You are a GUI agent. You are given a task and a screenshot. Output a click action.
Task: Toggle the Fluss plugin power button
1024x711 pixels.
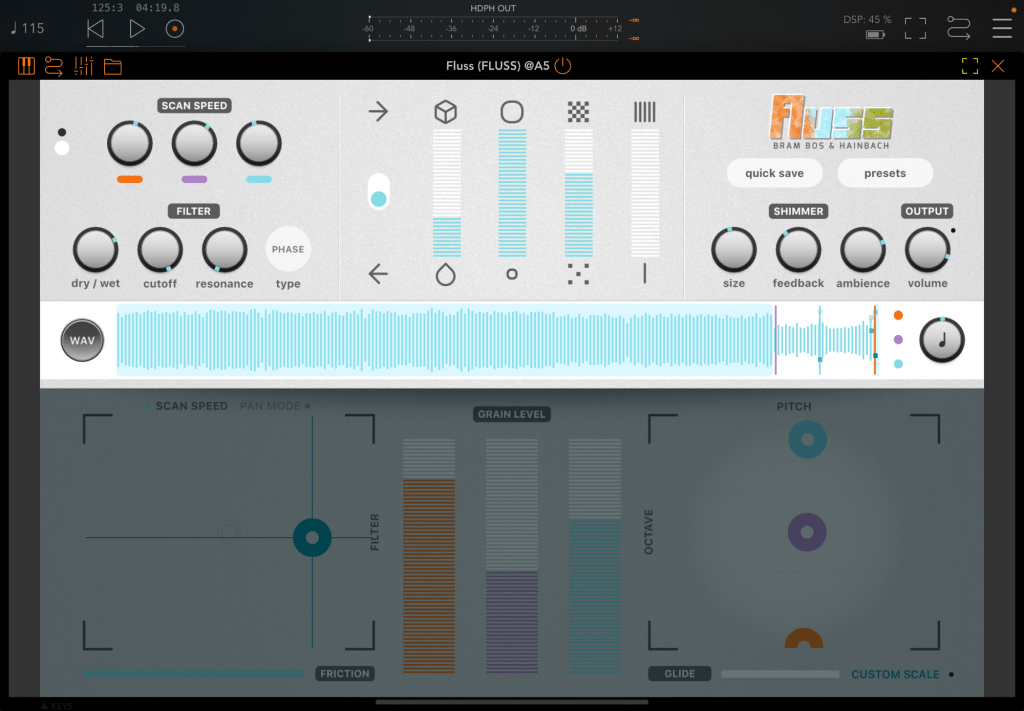click(x=563, y=67)
